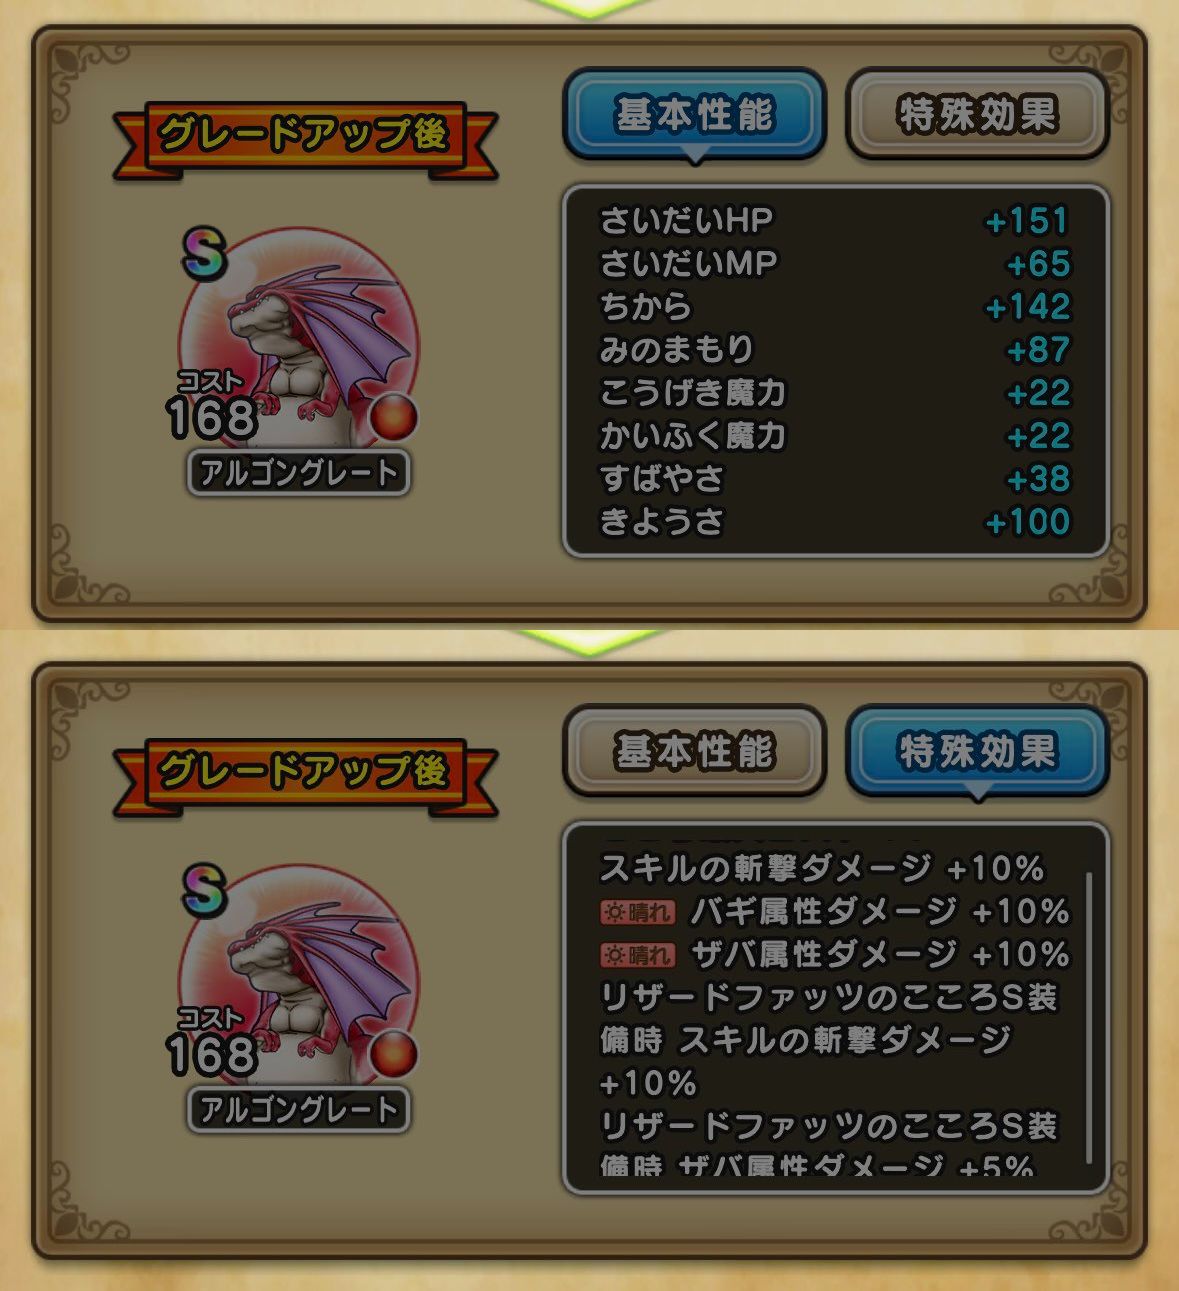Tap the red orb type icon in lower panel
This screenshot has height=1291, width=1179.
click(393, 1055)
